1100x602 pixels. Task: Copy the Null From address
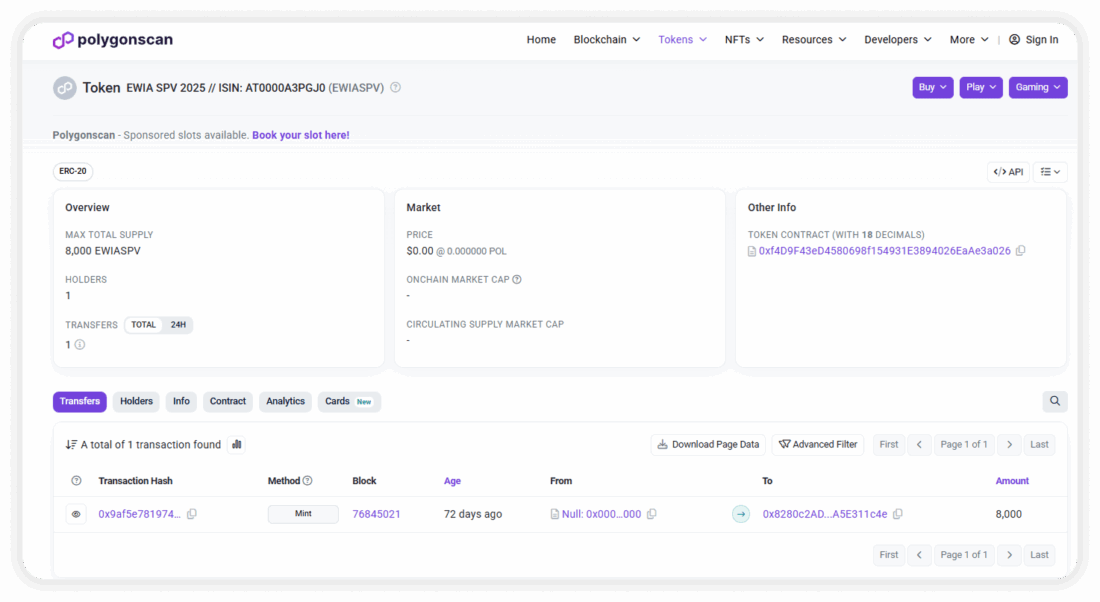(x=651, y=514)
